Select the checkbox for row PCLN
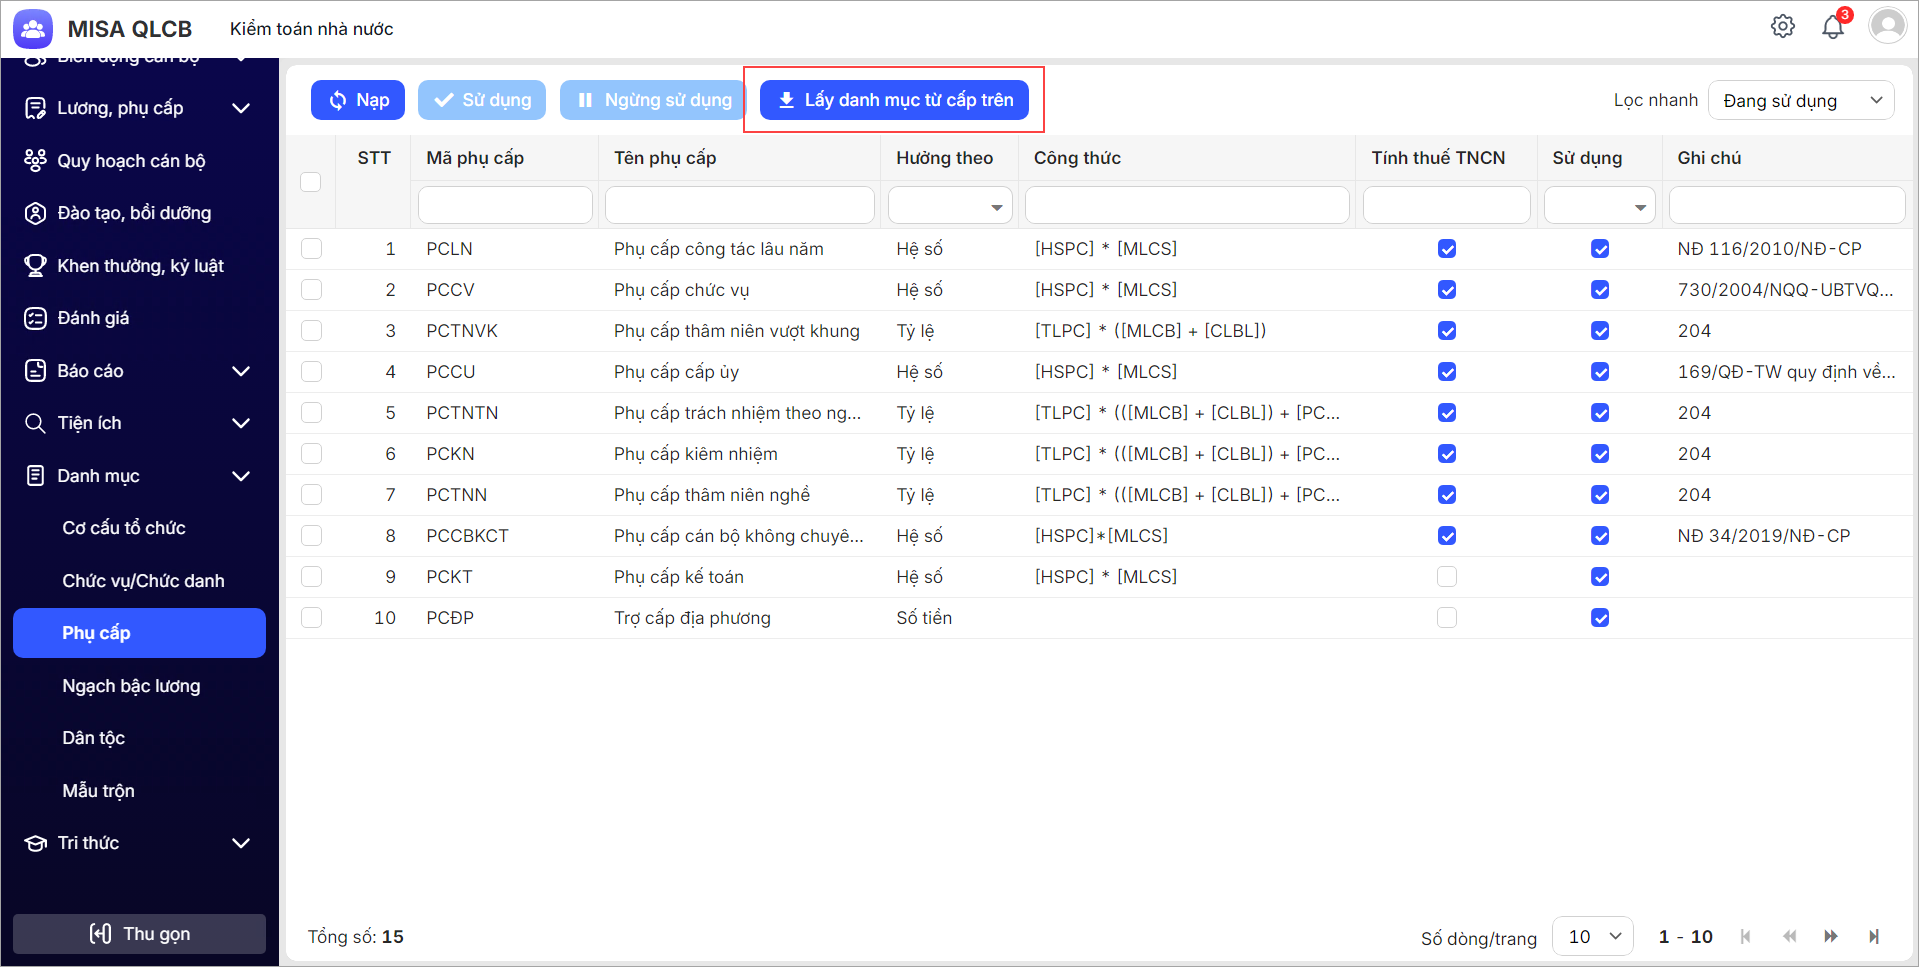Image resolution: width=1919 pixels, height=967 pixels. point(312,249)
